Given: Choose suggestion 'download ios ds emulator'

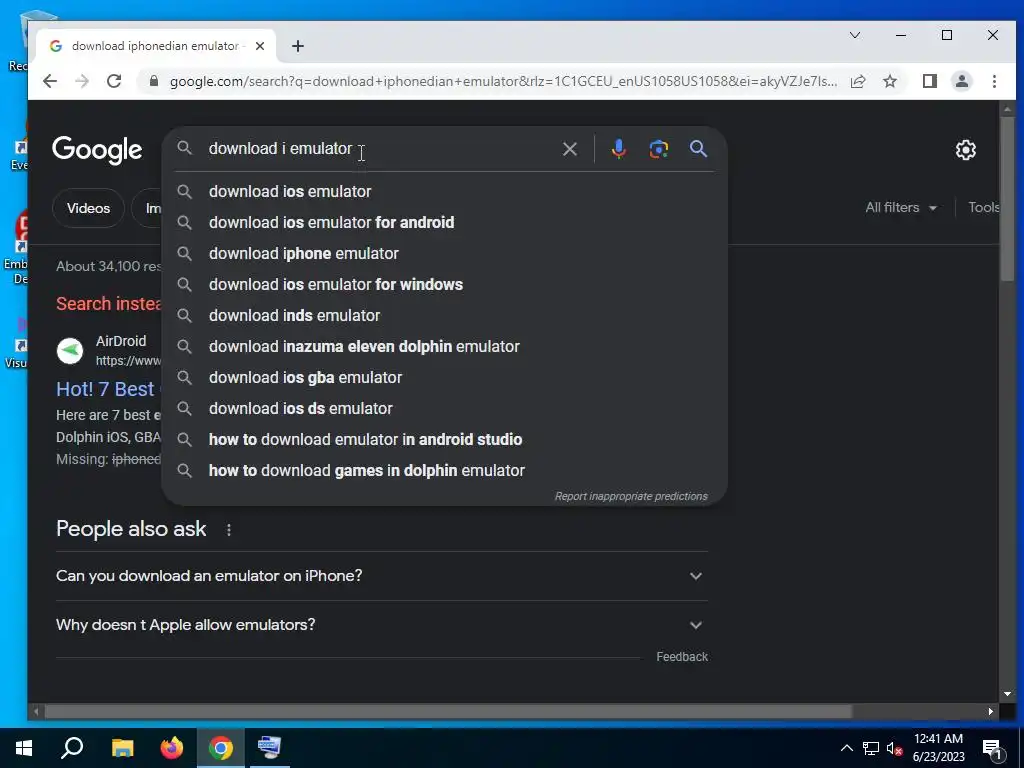Looking at the screenshot, I should tap(445, 408).
